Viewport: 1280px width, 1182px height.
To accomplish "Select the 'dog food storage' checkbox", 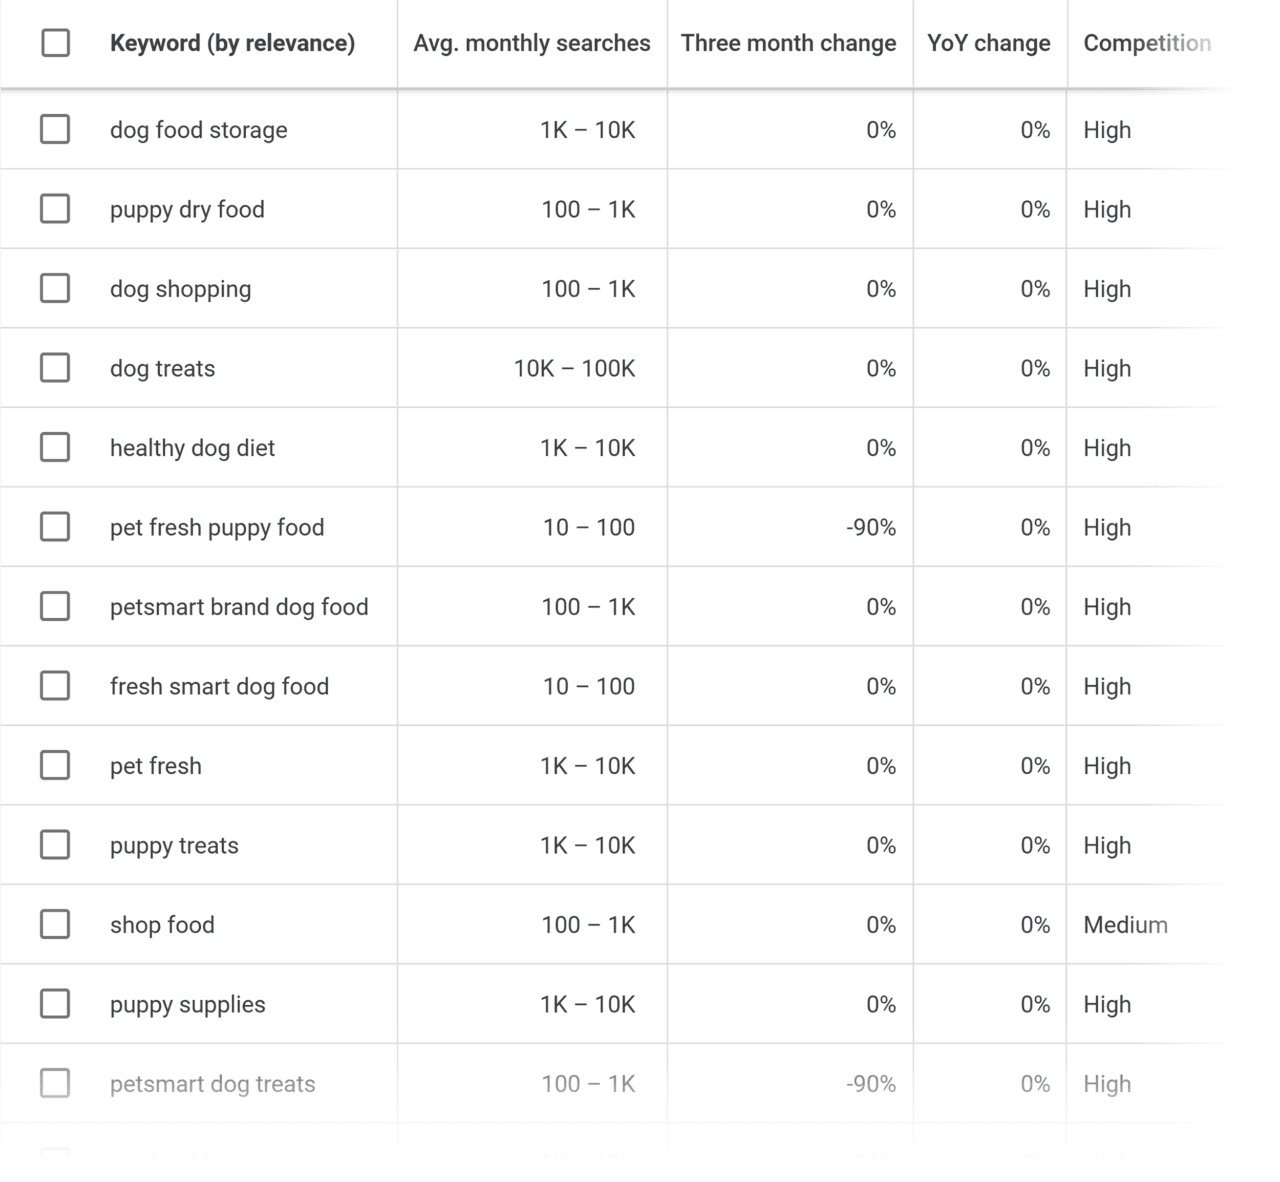I will click(x=55, y=129).
